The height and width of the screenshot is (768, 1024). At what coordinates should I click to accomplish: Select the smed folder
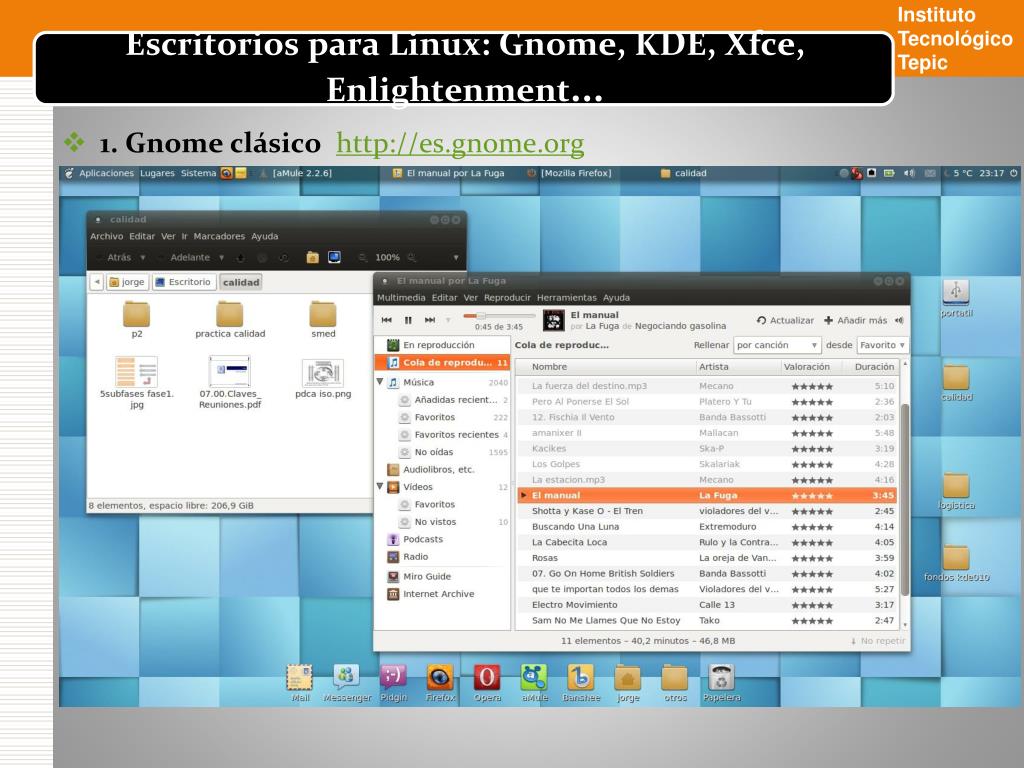323,319
